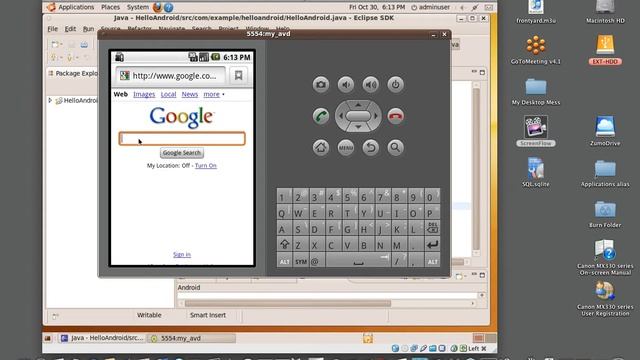
Task: Click the Google search input field
Action: (x=182, y=139)
